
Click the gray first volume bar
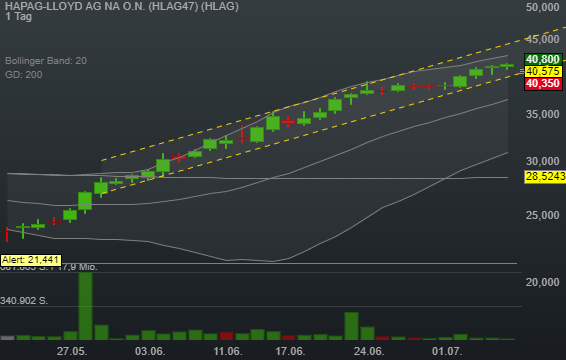tap(8, 338)
